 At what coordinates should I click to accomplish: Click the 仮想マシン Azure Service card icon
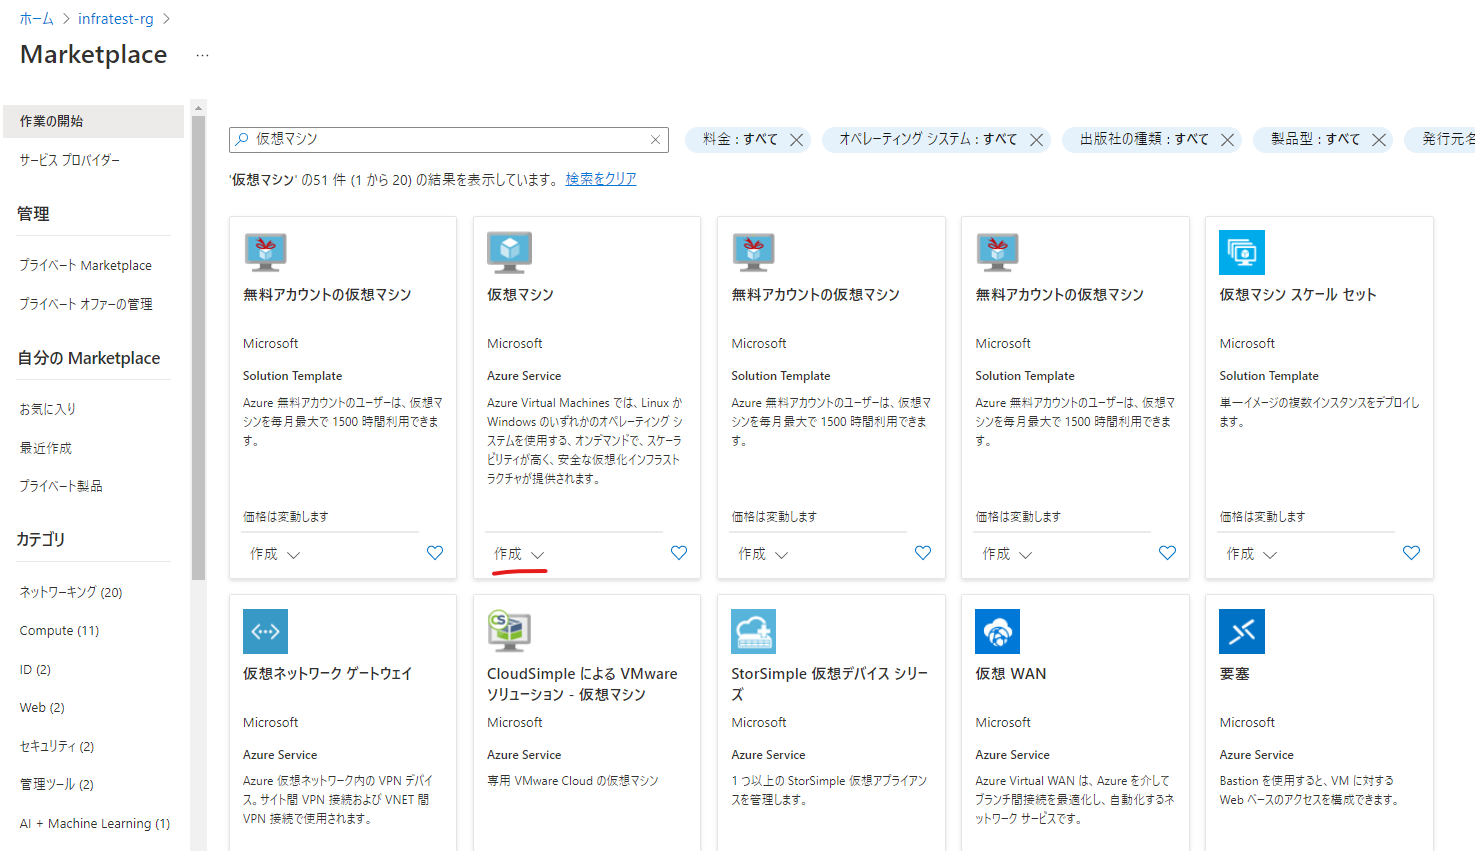point(510,252)
